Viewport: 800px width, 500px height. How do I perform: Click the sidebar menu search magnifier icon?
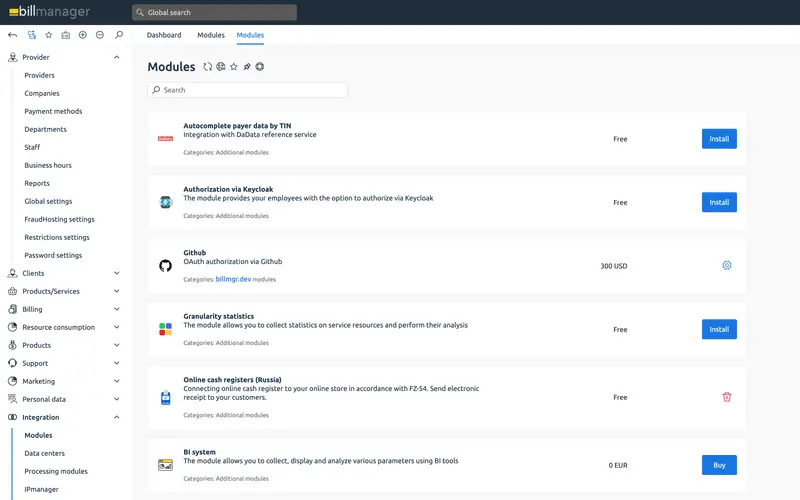click(x=119, y=35)
